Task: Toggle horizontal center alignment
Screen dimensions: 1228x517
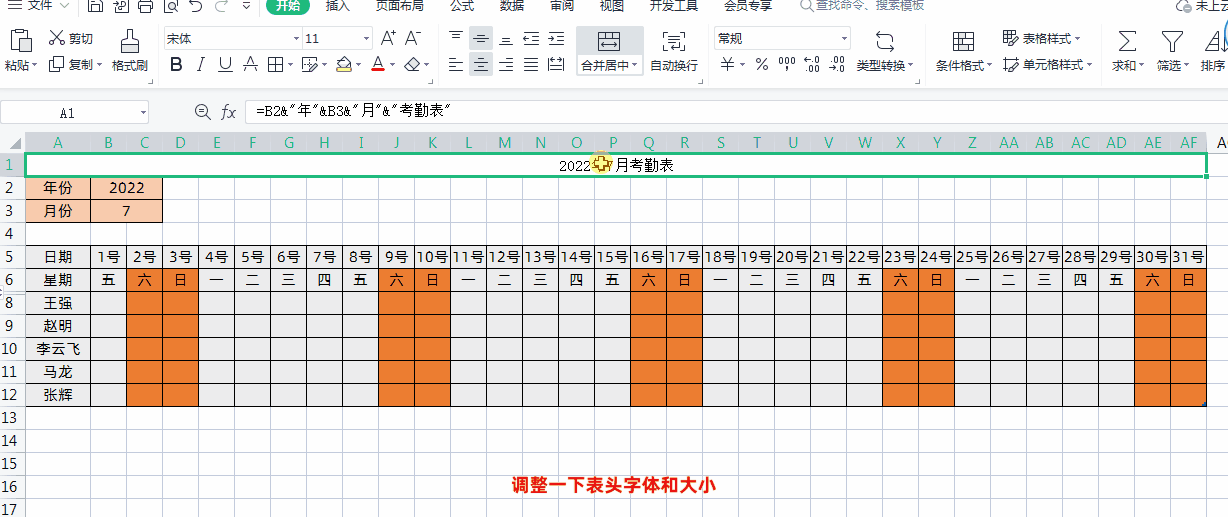Action: pos(481,65)
